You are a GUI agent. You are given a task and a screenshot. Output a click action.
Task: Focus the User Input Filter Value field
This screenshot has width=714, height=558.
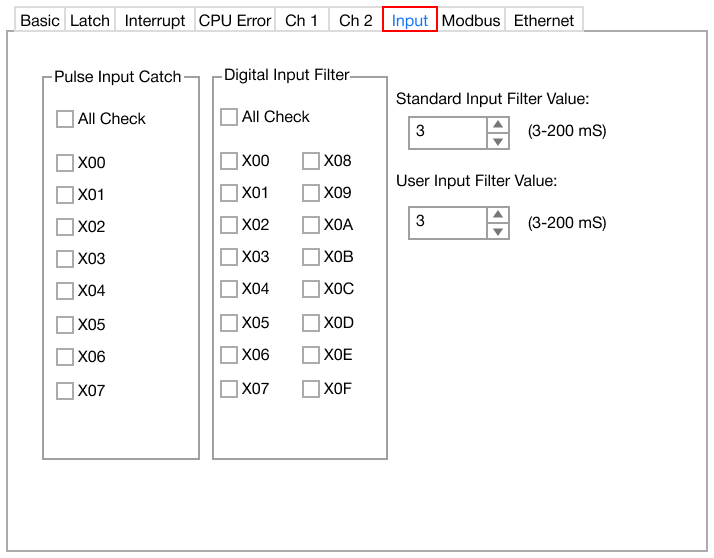(x=446, y=222)
